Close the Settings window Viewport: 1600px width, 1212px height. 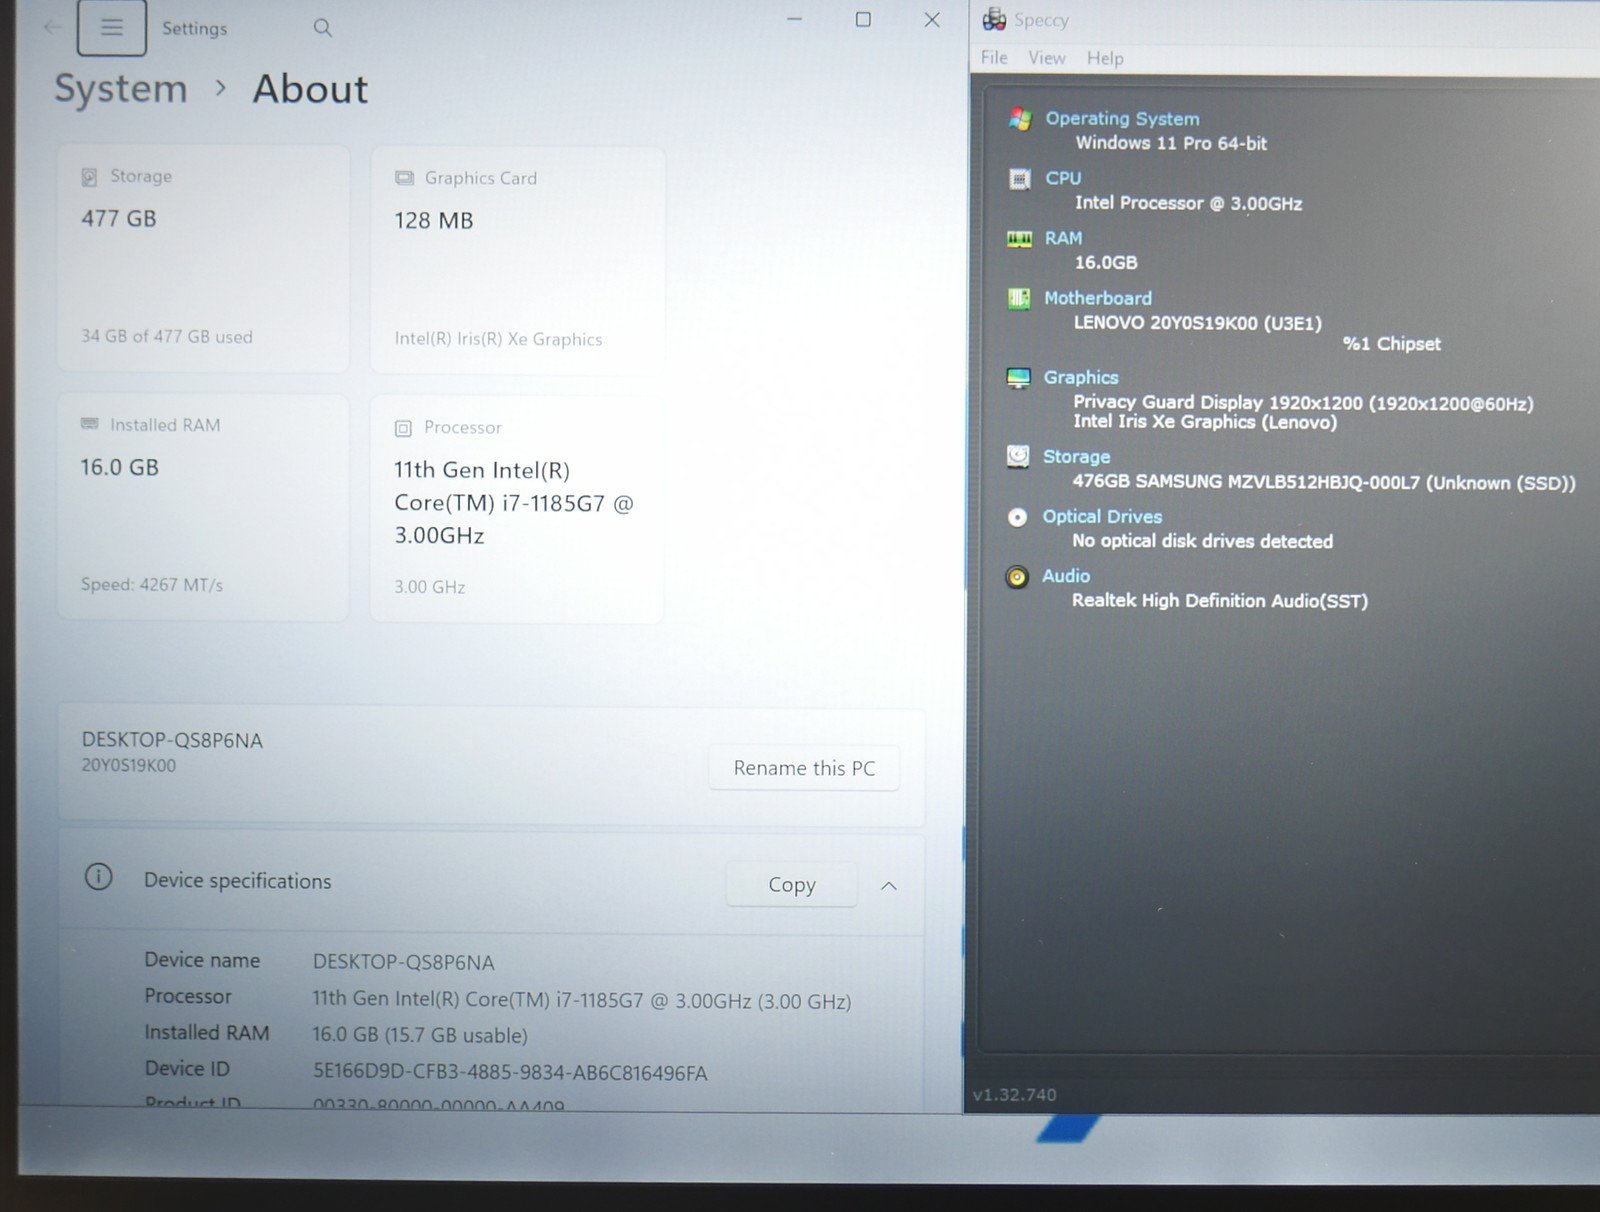click(x=932, y=19)
